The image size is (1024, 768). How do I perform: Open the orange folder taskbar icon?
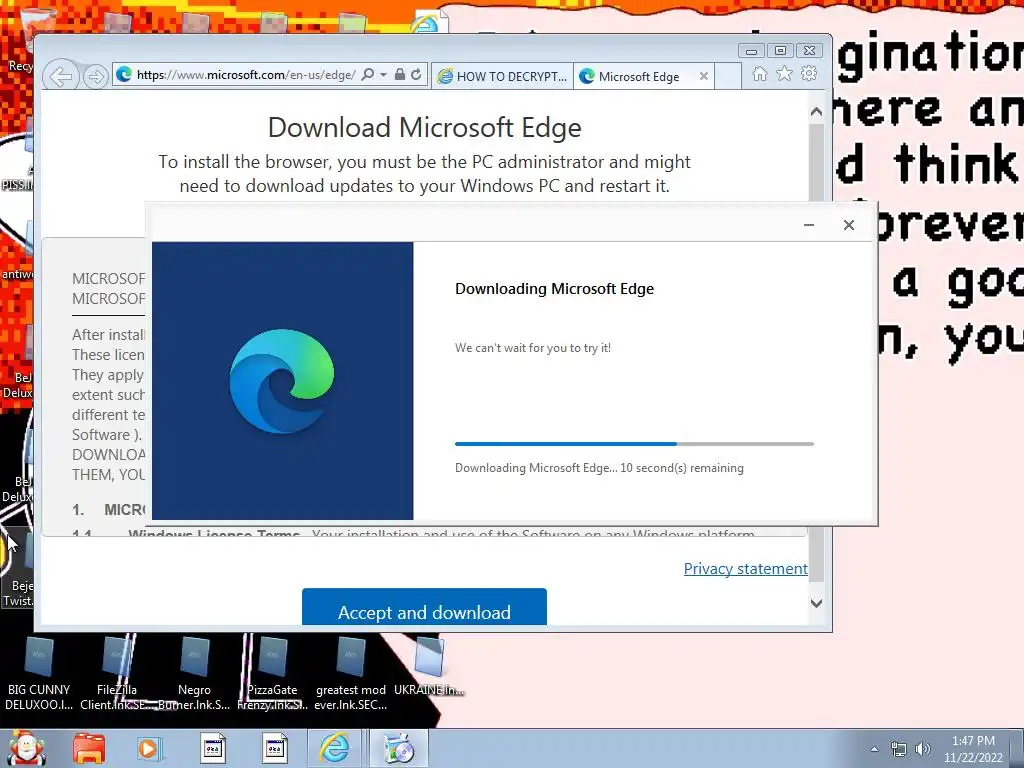click(89, 748)
